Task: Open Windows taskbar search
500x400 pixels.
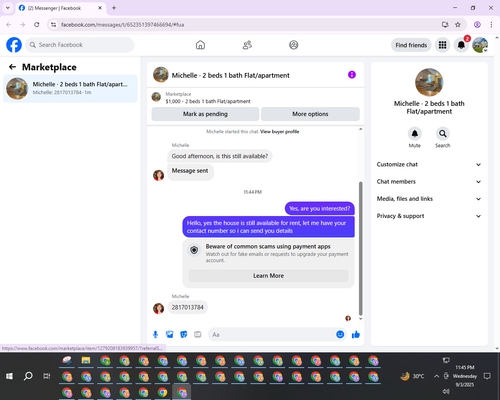Action: 28,376
